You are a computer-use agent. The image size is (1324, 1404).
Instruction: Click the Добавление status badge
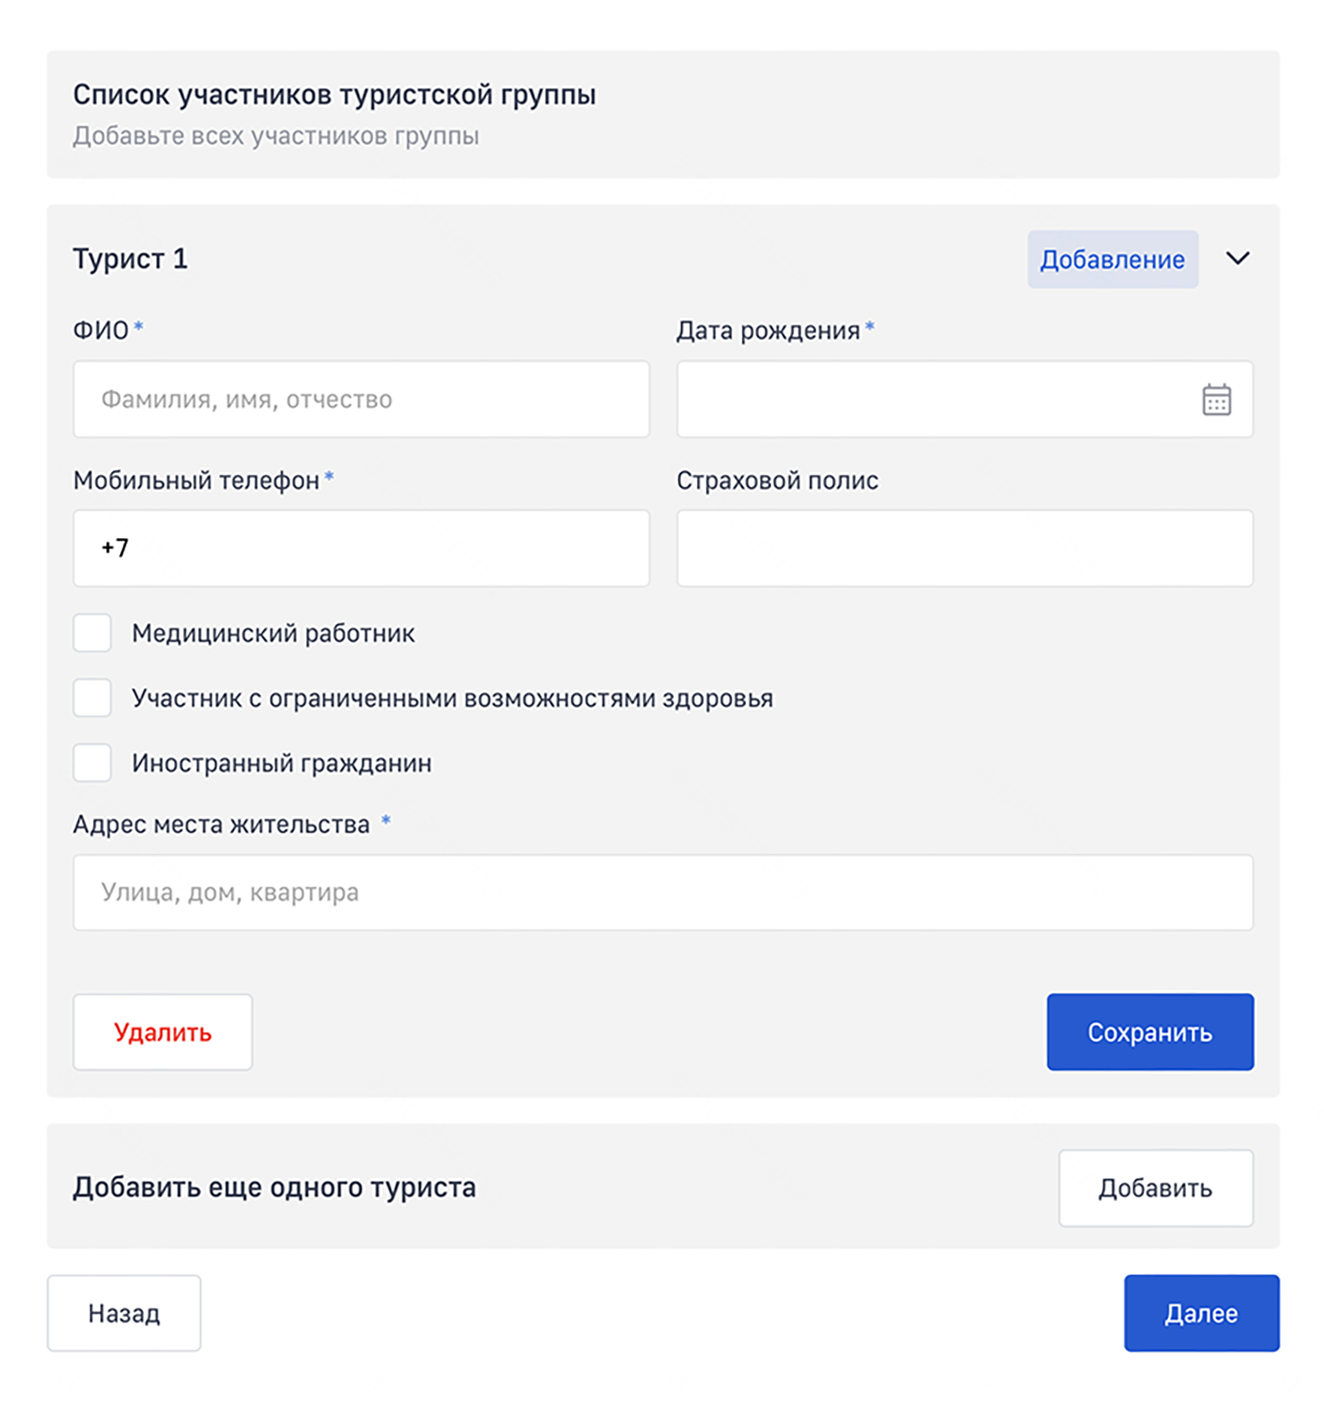click(1112, 258)
